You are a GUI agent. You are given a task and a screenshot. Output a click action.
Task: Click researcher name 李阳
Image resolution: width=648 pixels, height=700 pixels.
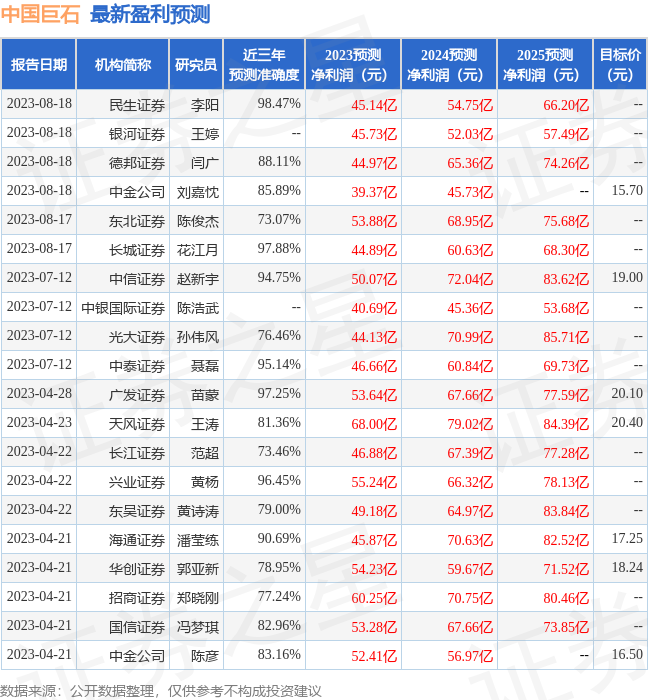[x=205, y=105]
